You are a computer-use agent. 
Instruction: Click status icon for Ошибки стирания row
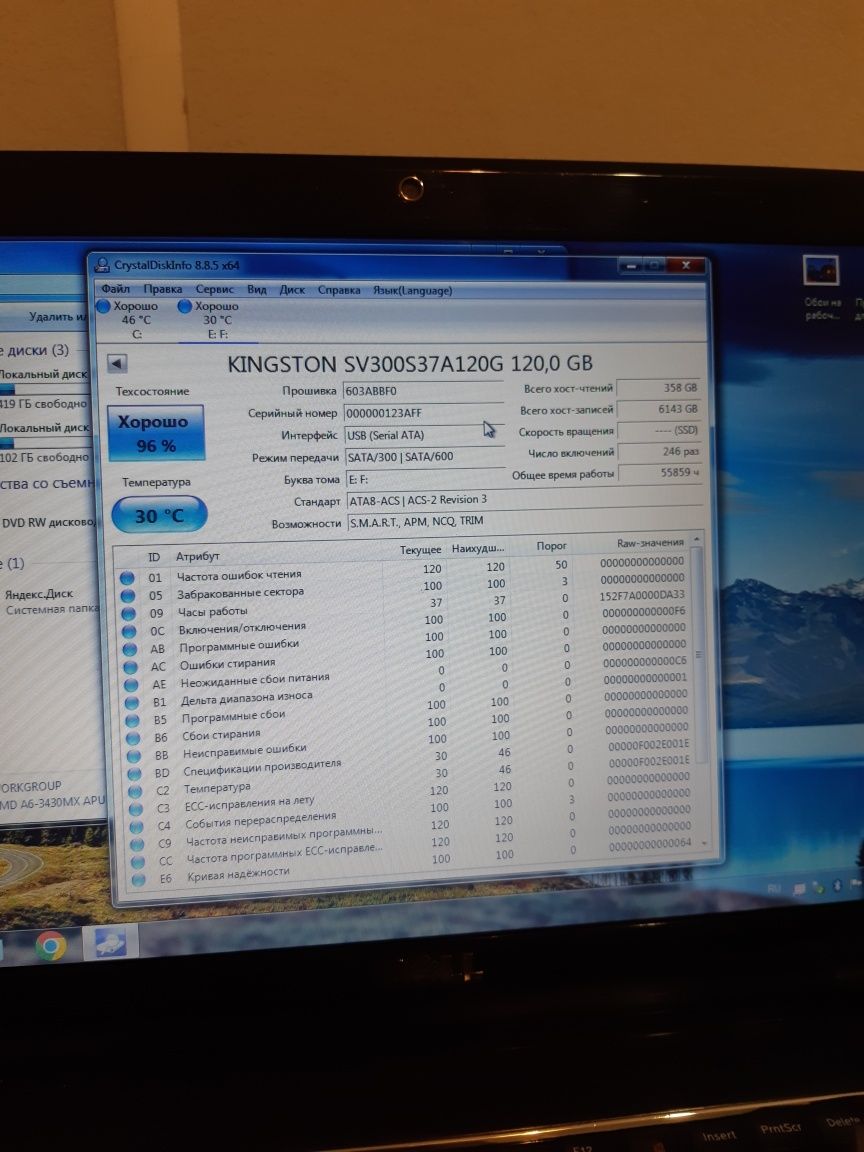[130, 667]
